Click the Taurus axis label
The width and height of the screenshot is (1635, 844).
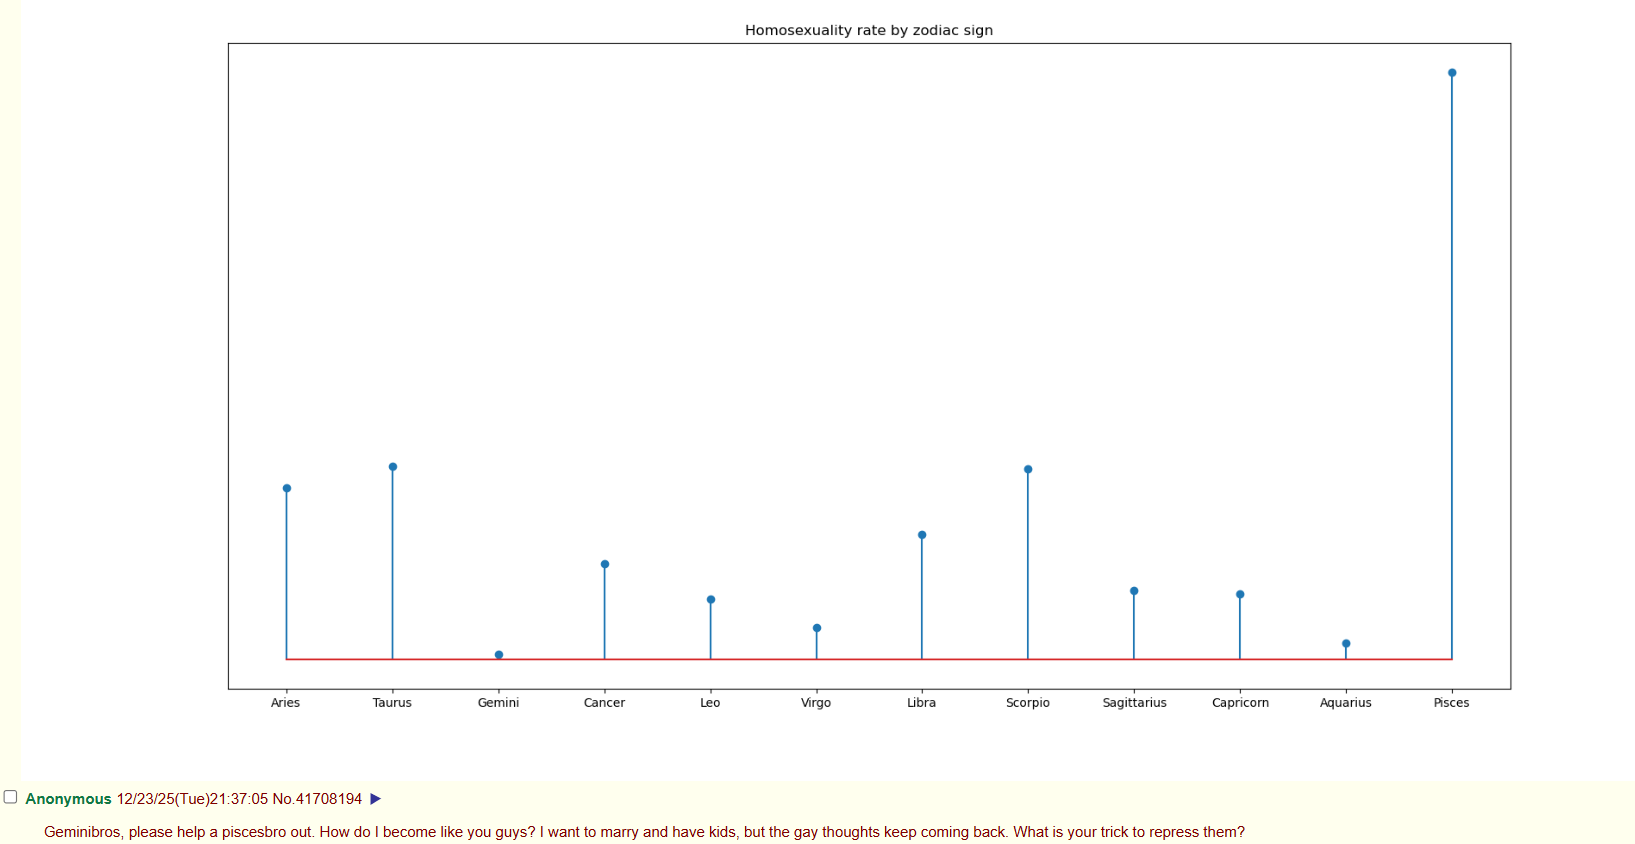(392, 703)
